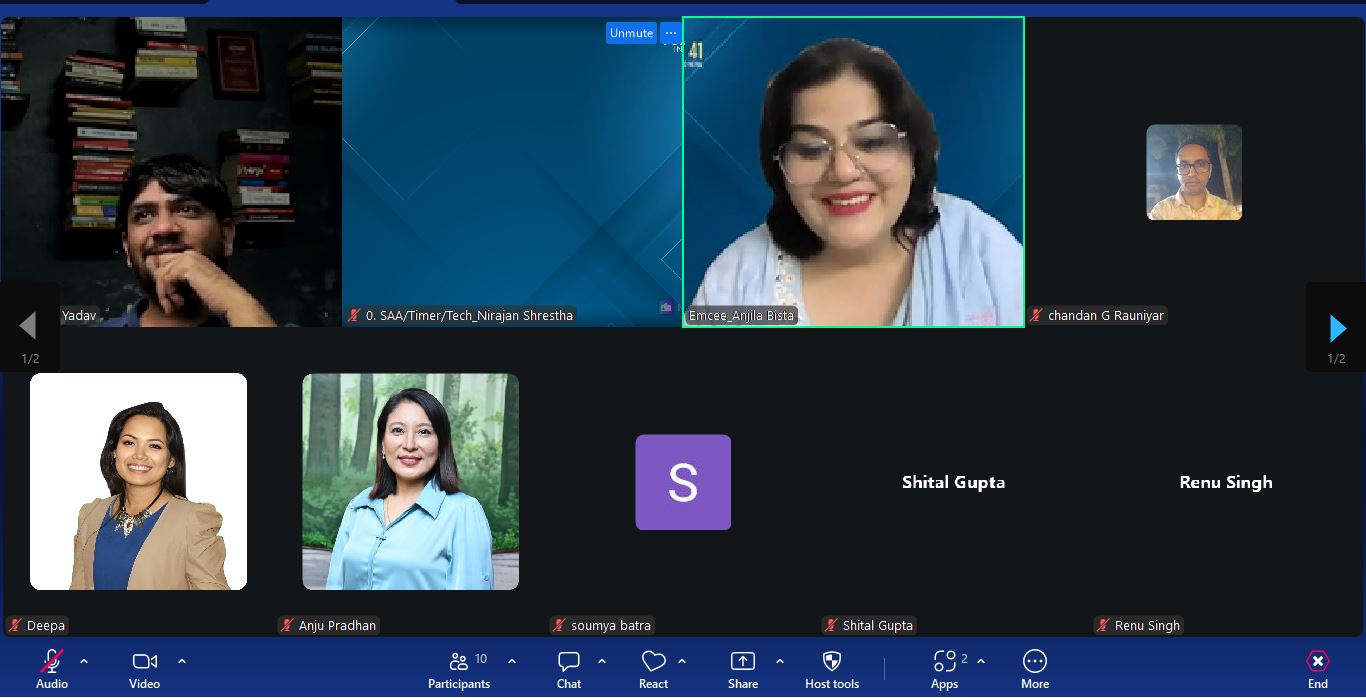
Task: Start screen Share
Action: click(743, 662)
